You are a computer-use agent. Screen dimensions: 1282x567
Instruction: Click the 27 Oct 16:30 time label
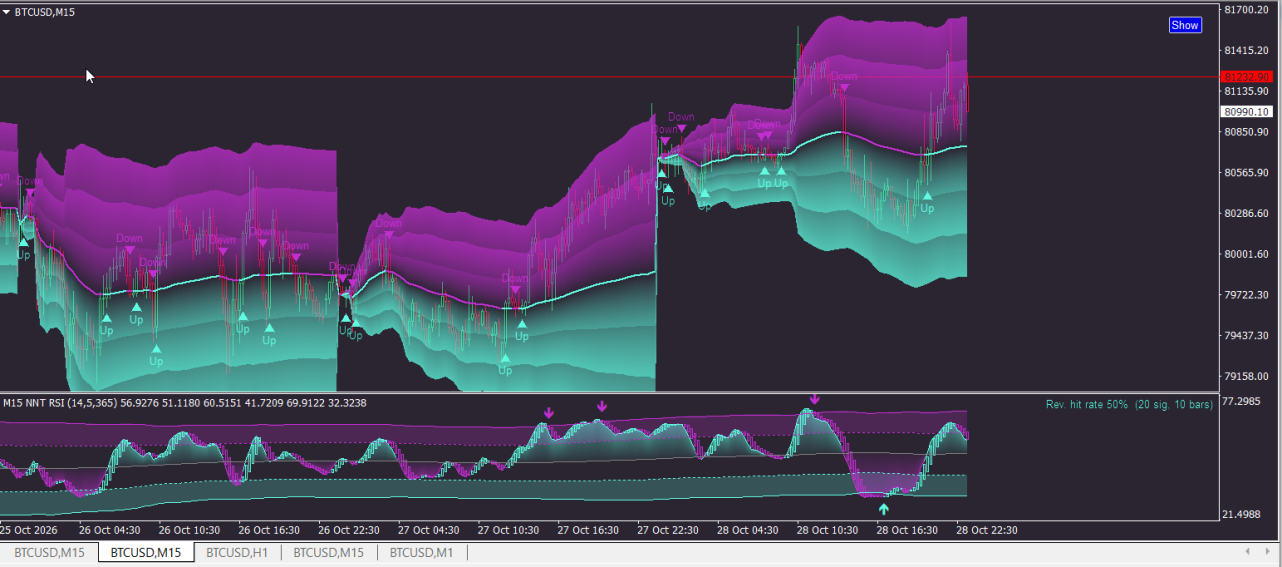(588, 530)
